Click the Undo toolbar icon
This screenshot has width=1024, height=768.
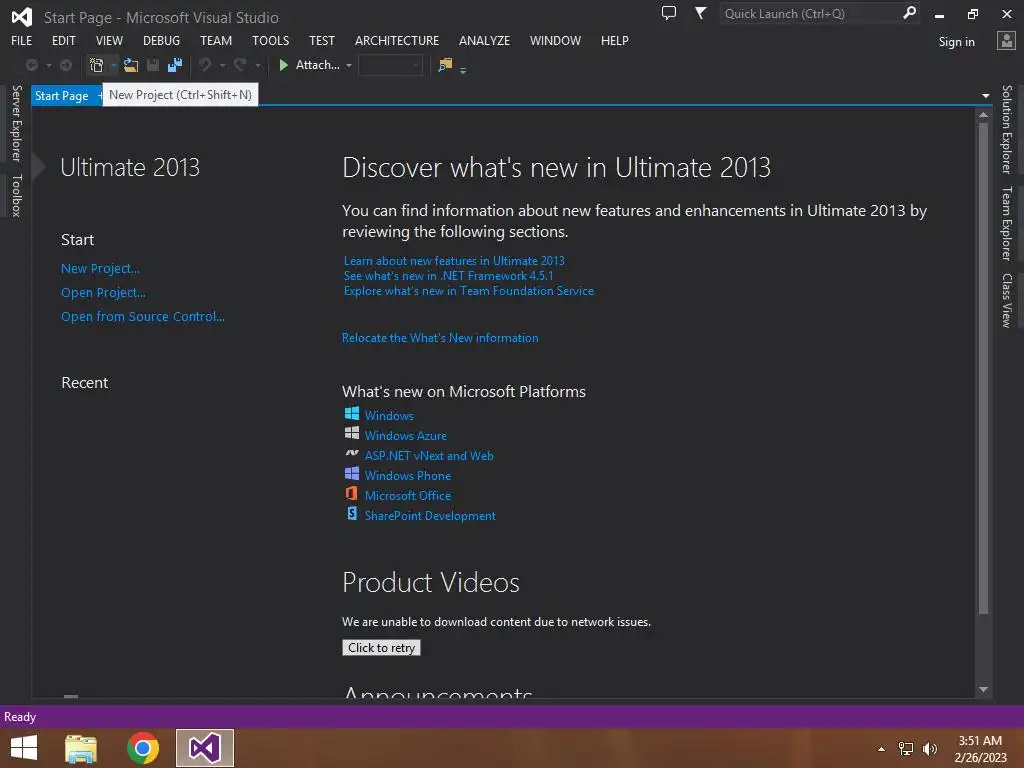point(205,65)
